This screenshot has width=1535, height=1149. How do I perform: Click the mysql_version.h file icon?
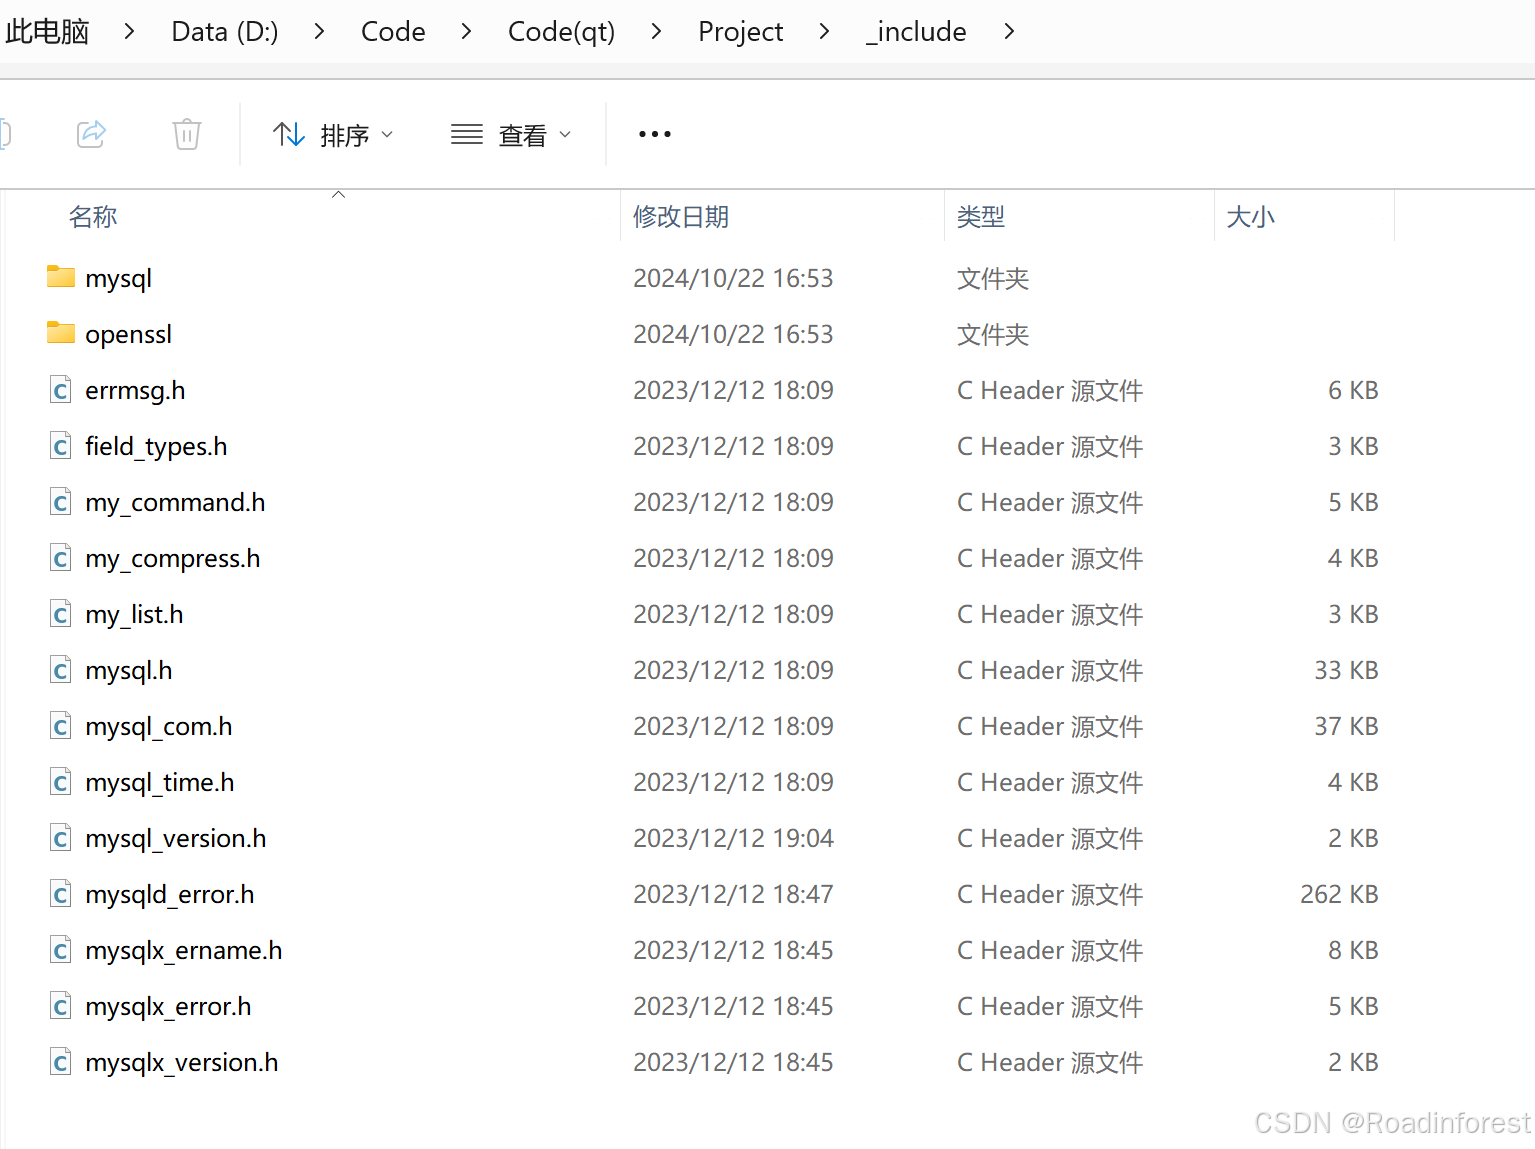coord(61,838)
